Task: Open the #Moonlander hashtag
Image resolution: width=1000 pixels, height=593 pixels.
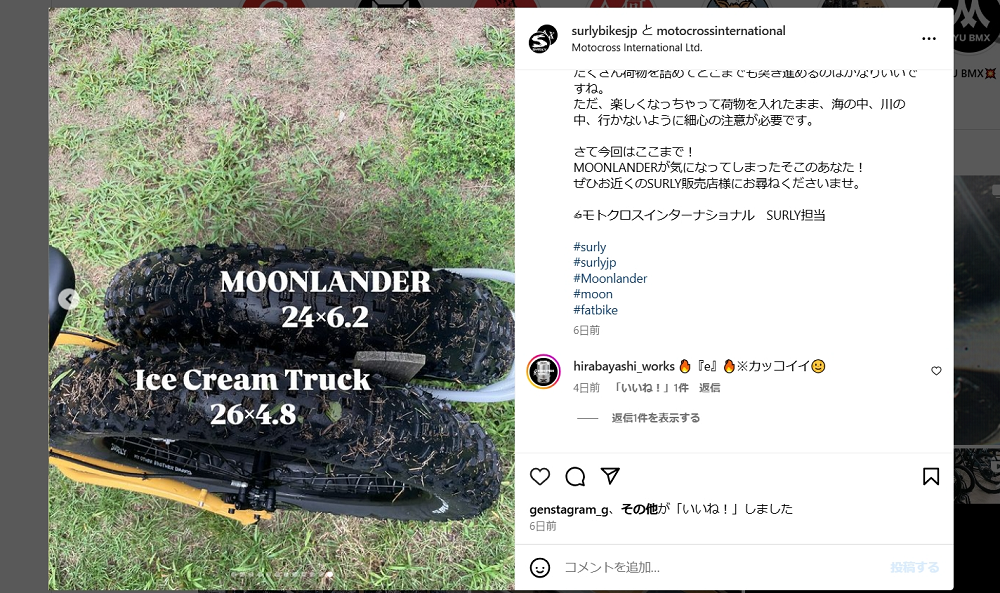Action: tap(610, 279)
